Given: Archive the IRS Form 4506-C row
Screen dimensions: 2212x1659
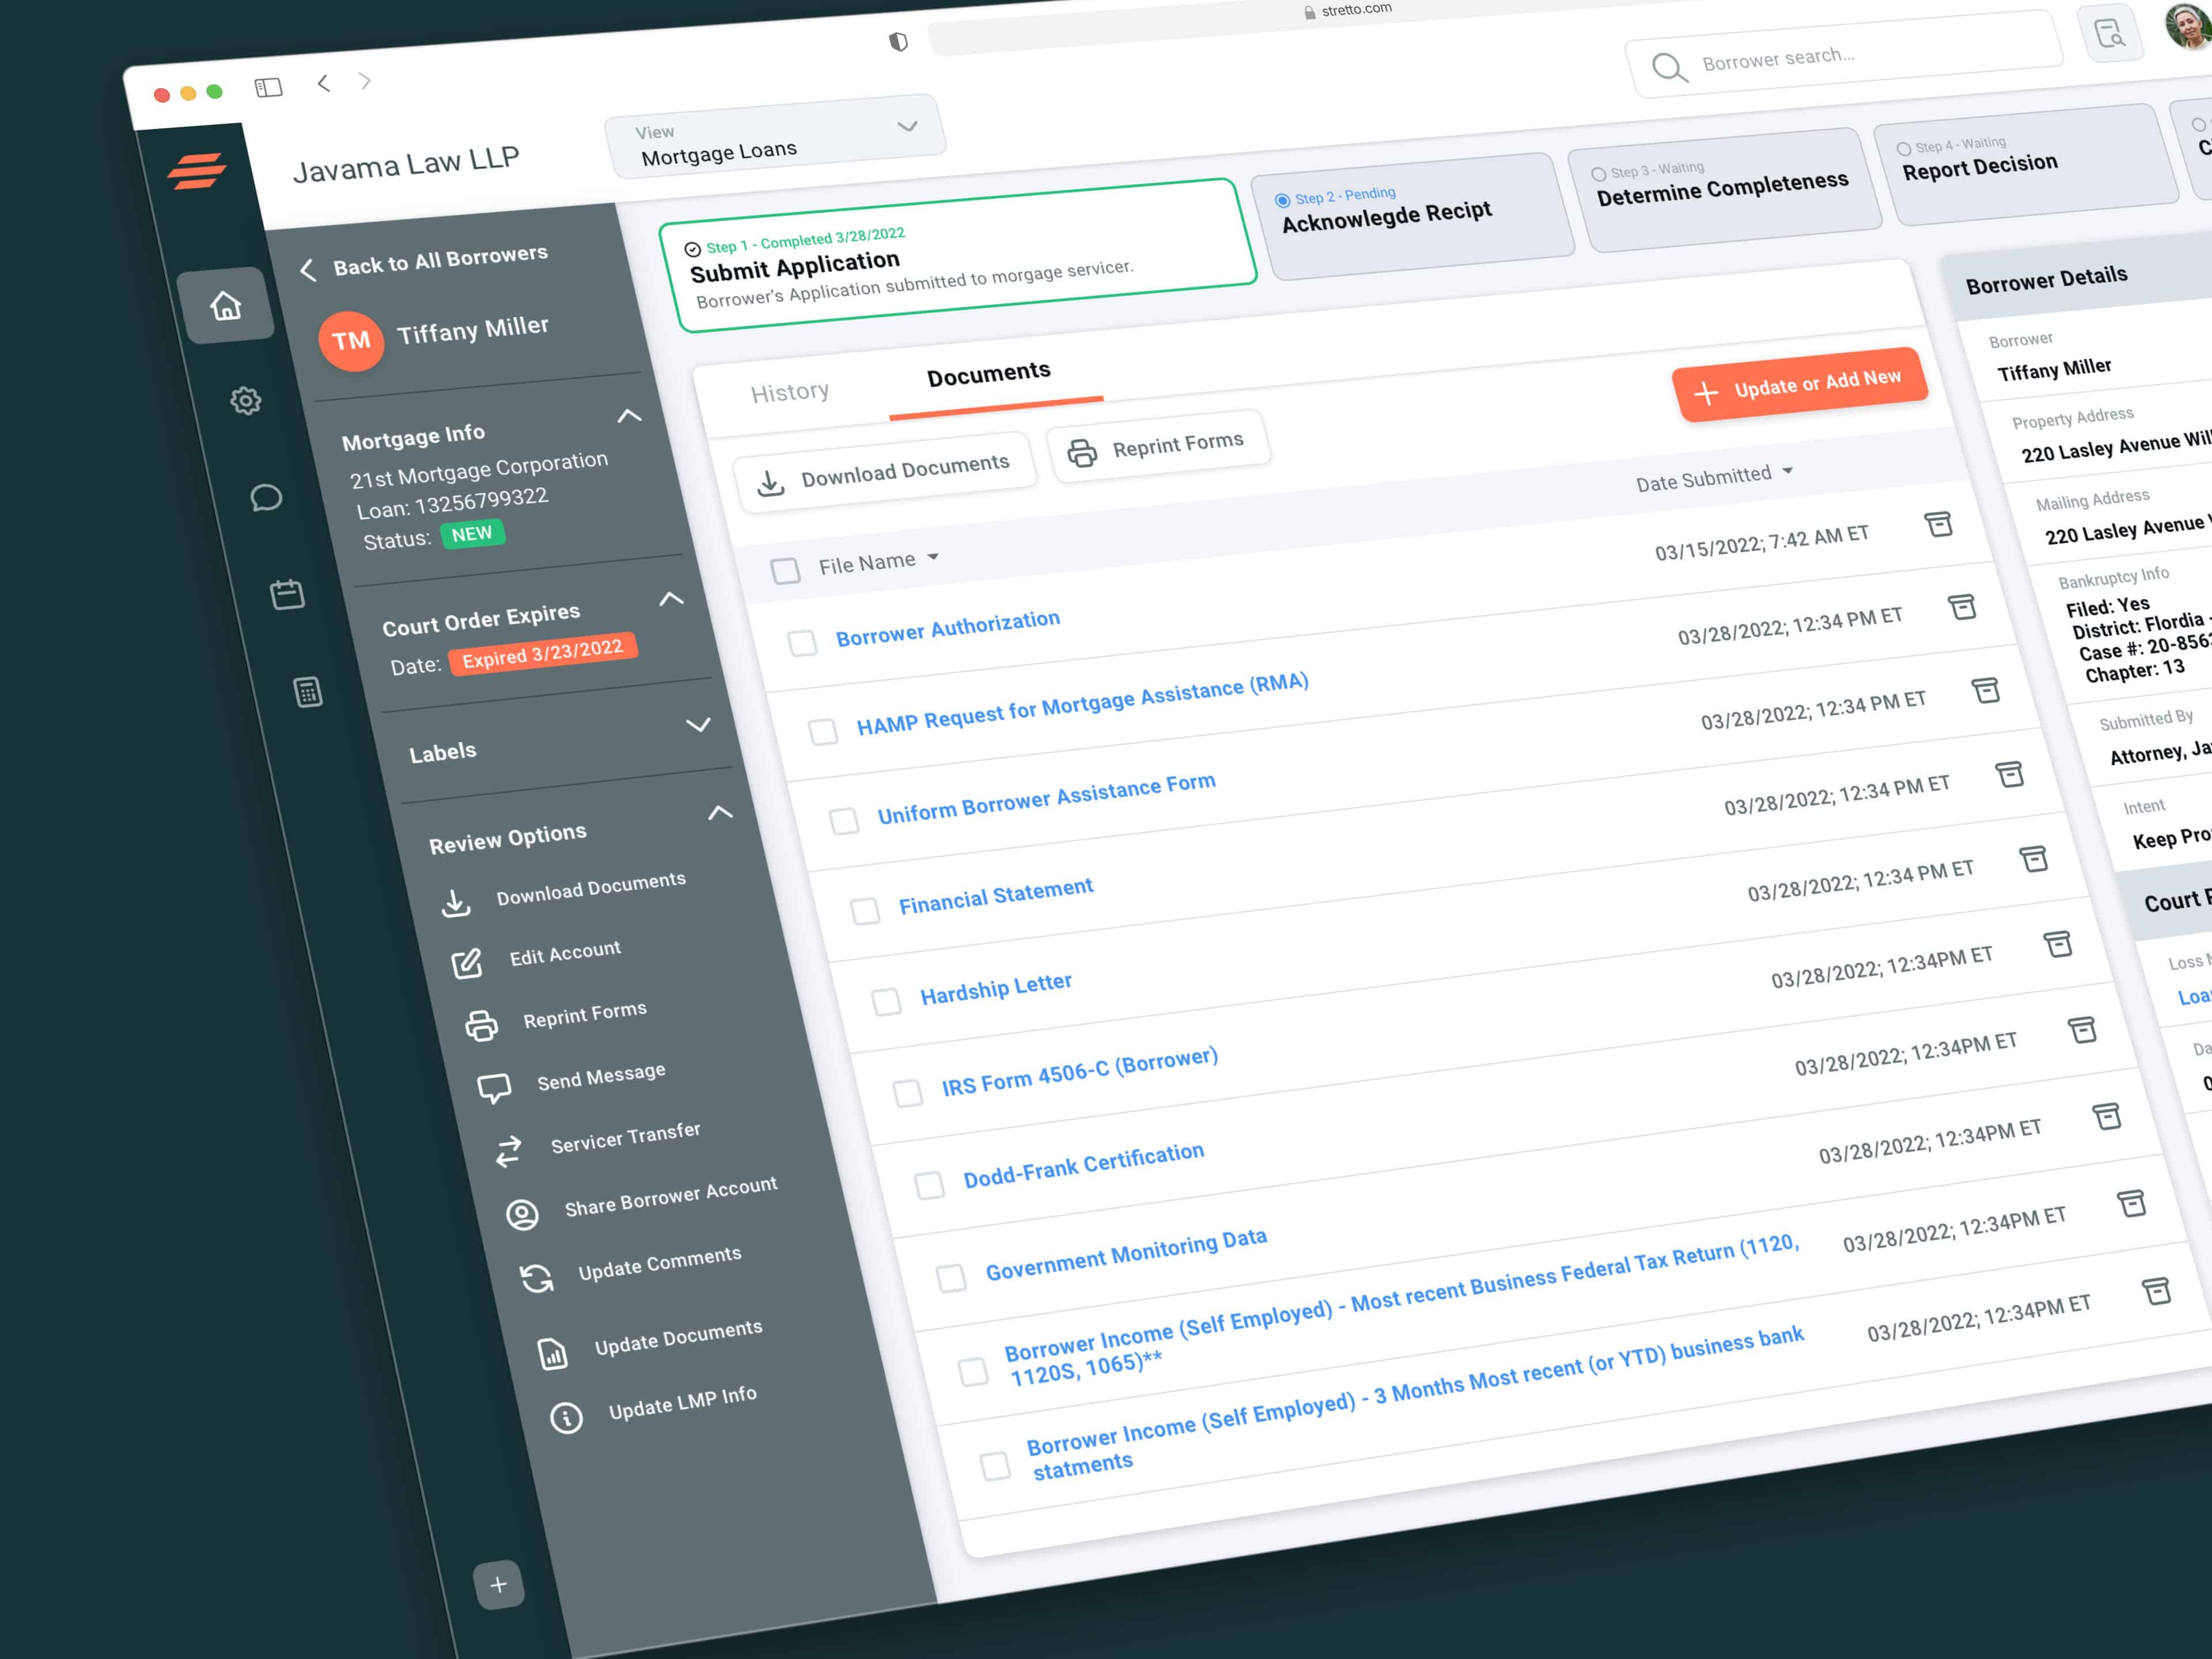Looking at the screenshot, I should coord(2058,944).
